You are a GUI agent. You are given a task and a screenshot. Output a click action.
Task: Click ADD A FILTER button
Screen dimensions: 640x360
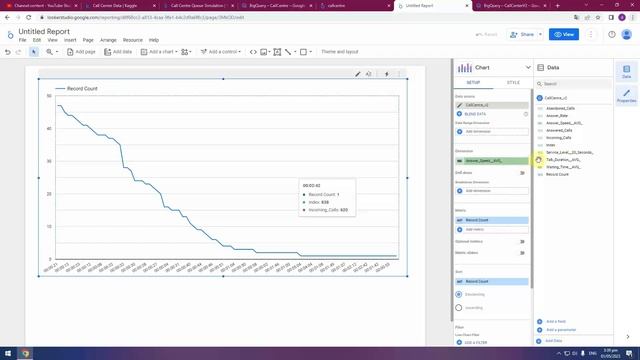(471, 342)
